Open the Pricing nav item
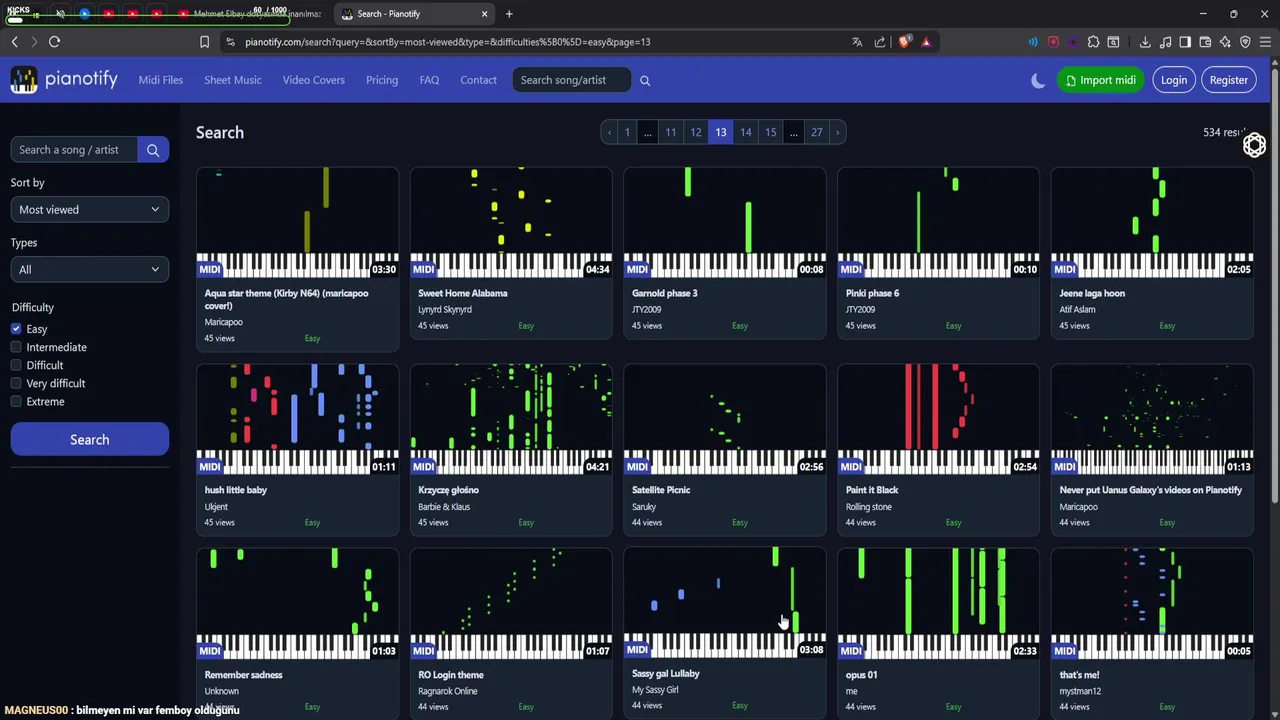This screenshot has height=720, width=1280. click(382, 80)
